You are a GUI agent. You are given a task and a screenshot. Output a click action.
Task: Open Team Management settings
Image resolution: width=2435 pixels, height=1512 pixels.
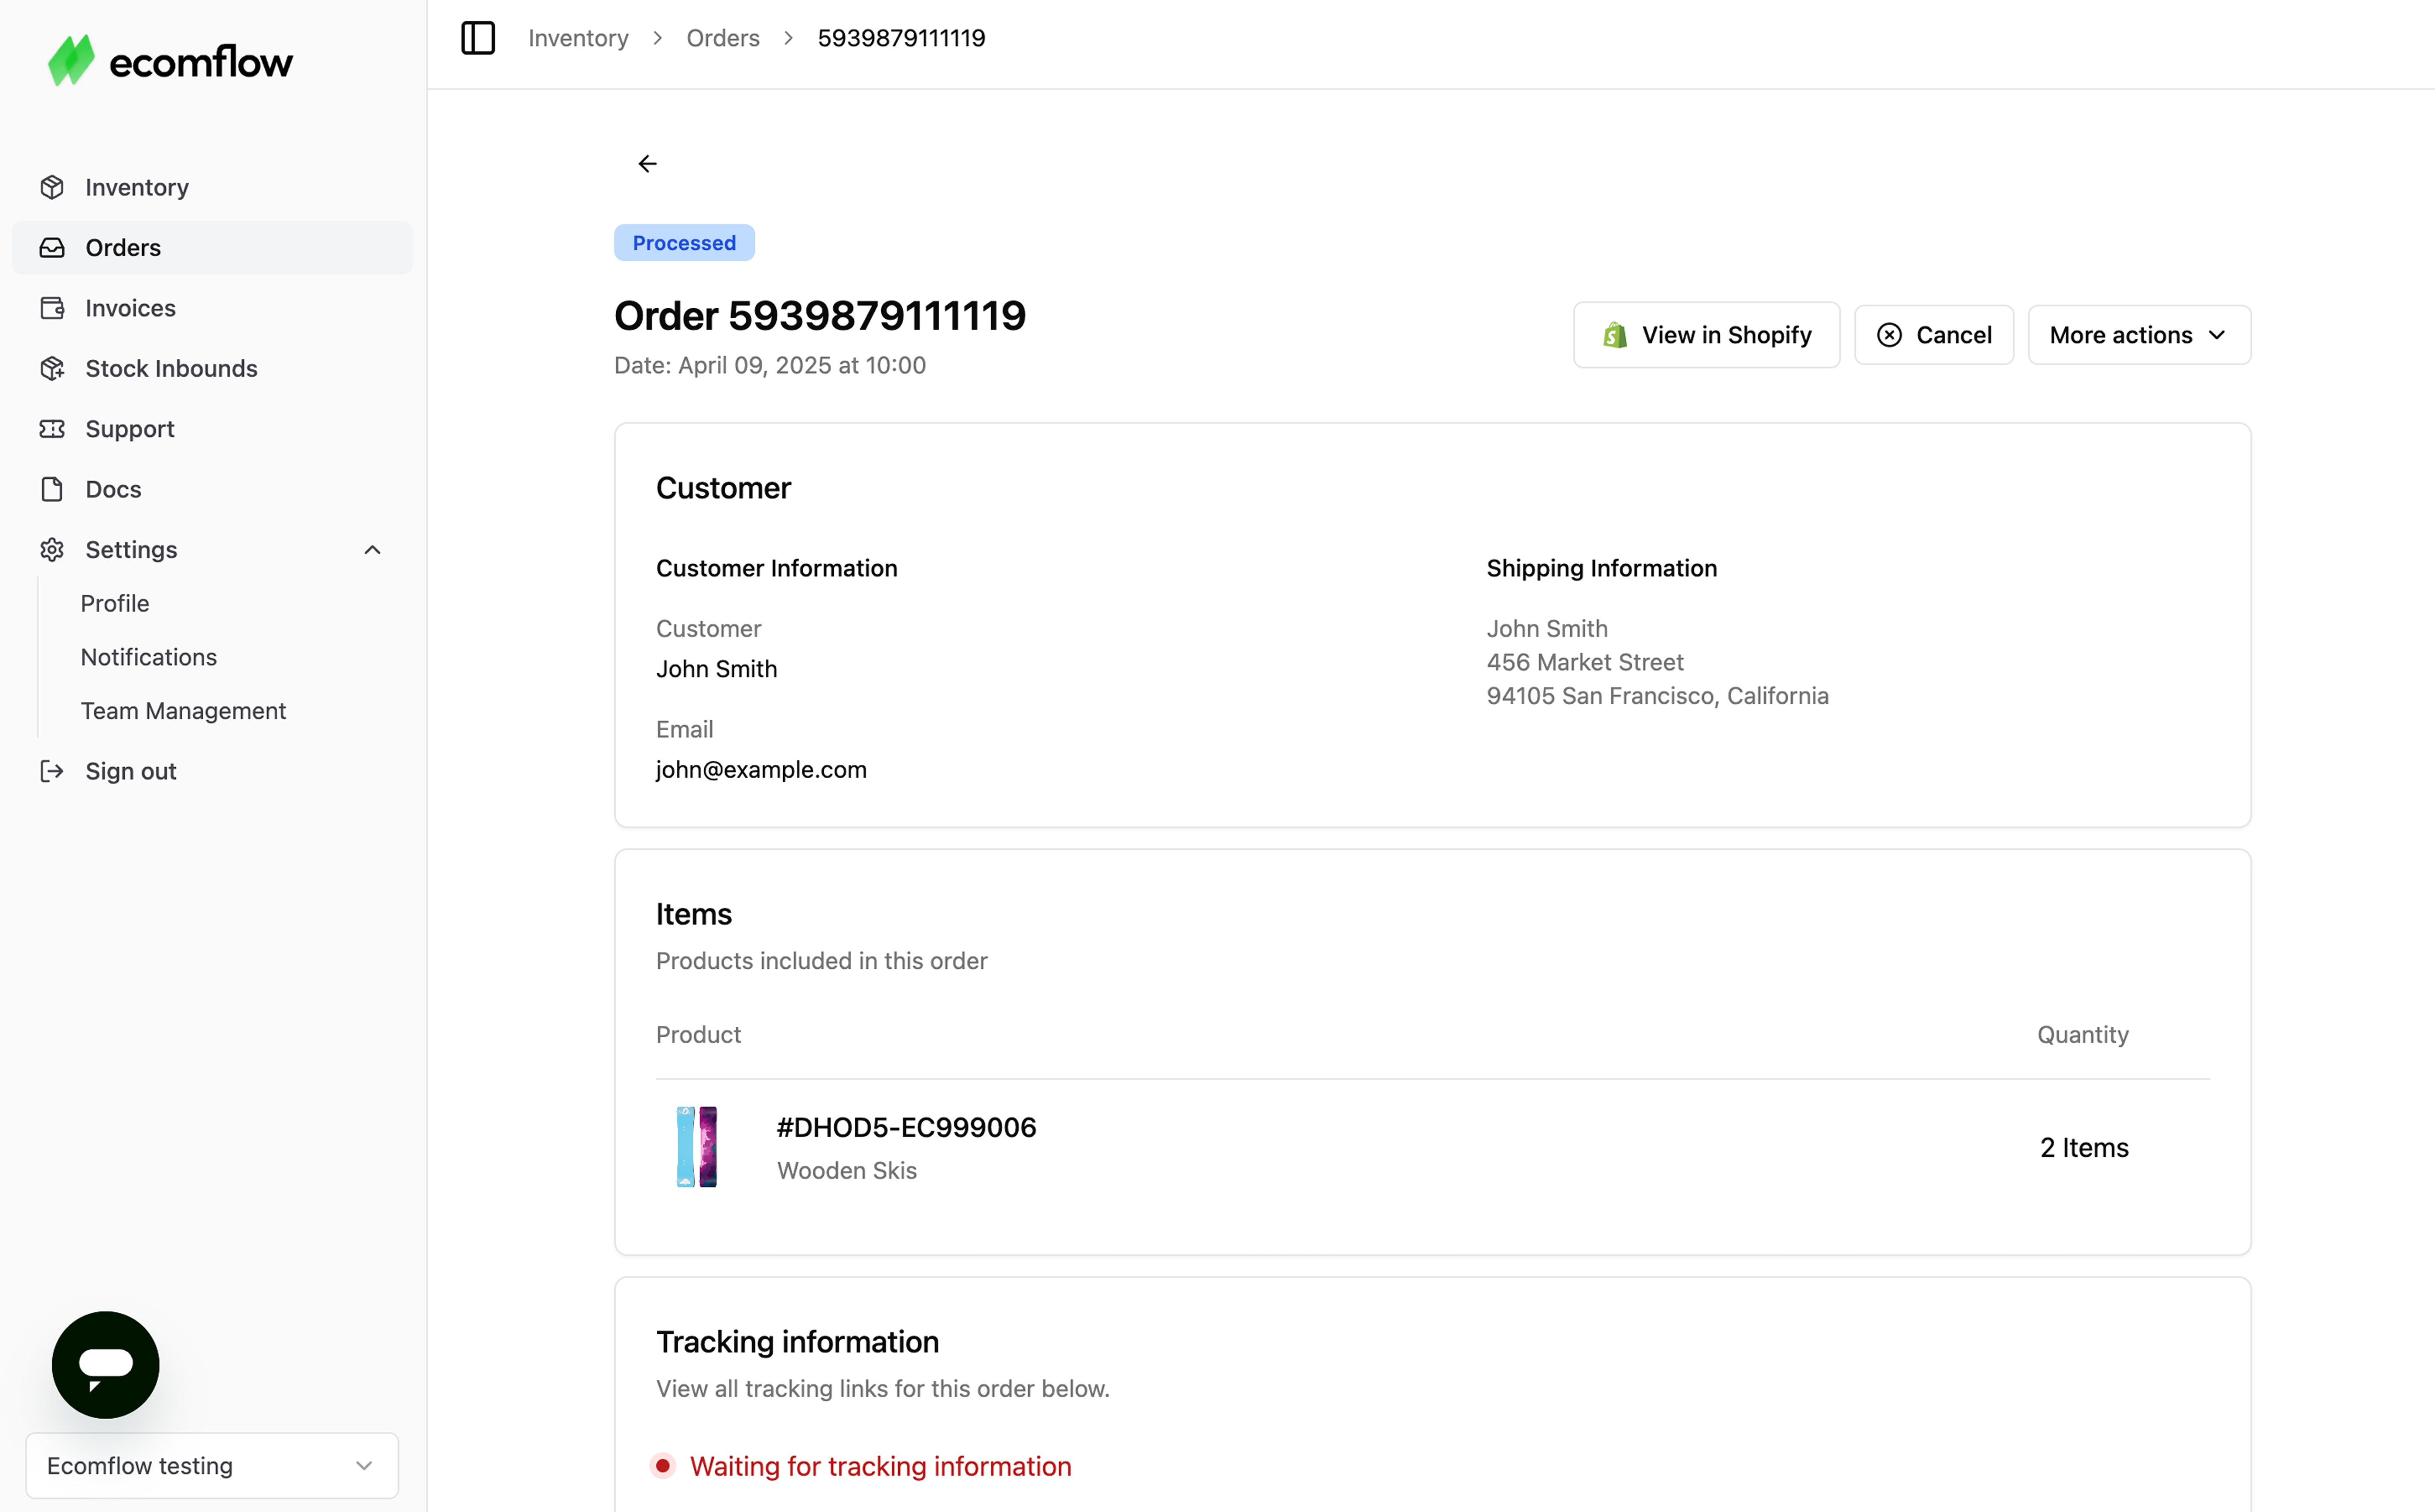point(183,711)
